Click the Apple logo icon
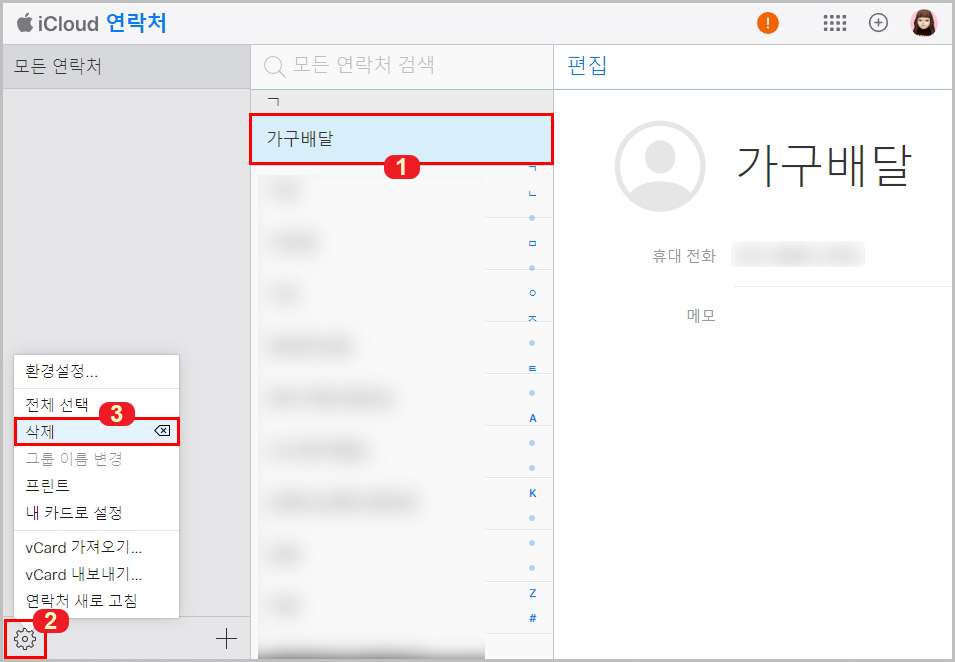 pyautogui.click(x=27, y=21)
